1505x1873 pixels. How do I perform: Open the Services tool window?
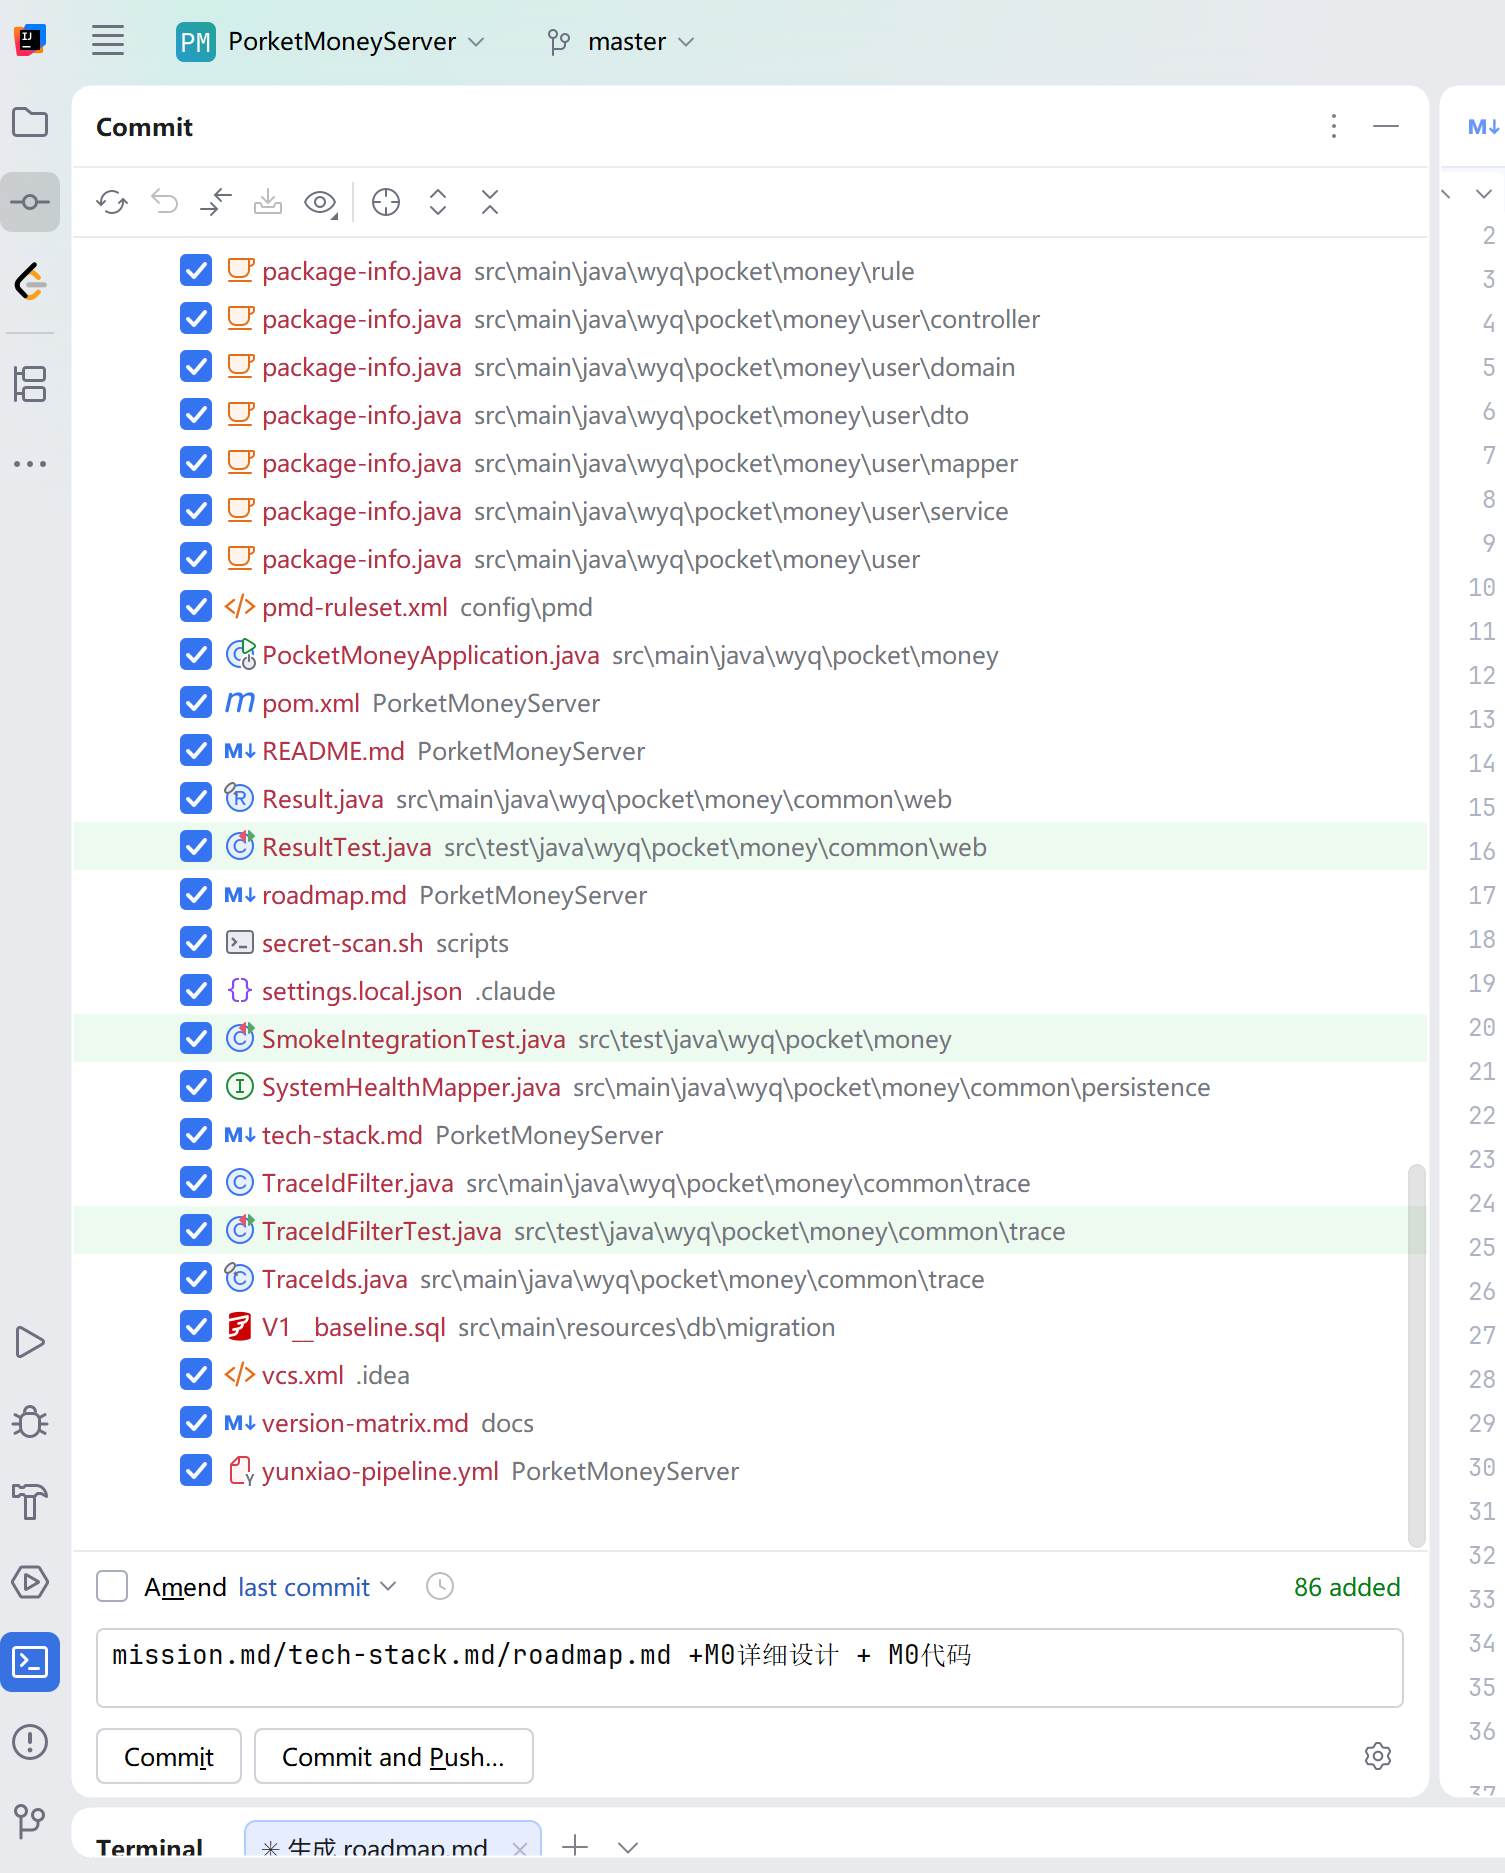[30, 1582]
